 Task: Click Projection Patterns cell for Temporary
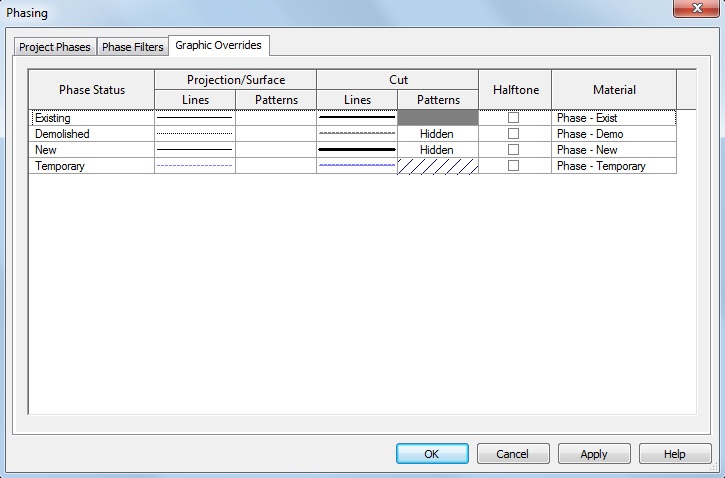click(x=276, y=166)
